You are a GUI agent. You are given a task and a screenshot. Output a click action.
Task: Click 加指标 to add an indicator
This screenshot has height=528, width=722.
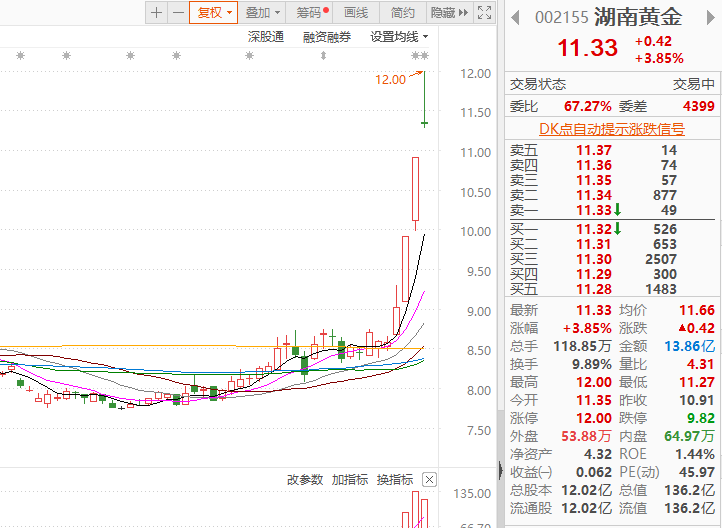[350, 479]
